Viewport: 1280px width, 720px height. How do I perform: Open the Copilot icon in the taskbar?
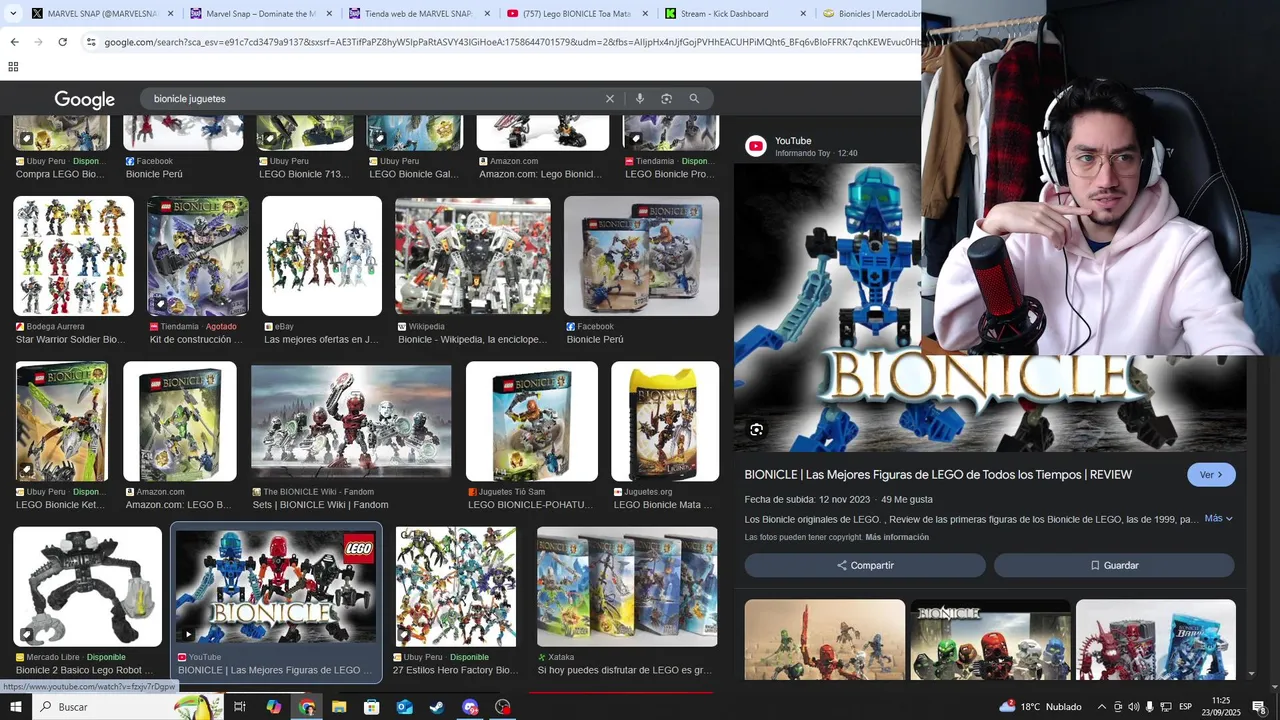(x=273, y=707)
